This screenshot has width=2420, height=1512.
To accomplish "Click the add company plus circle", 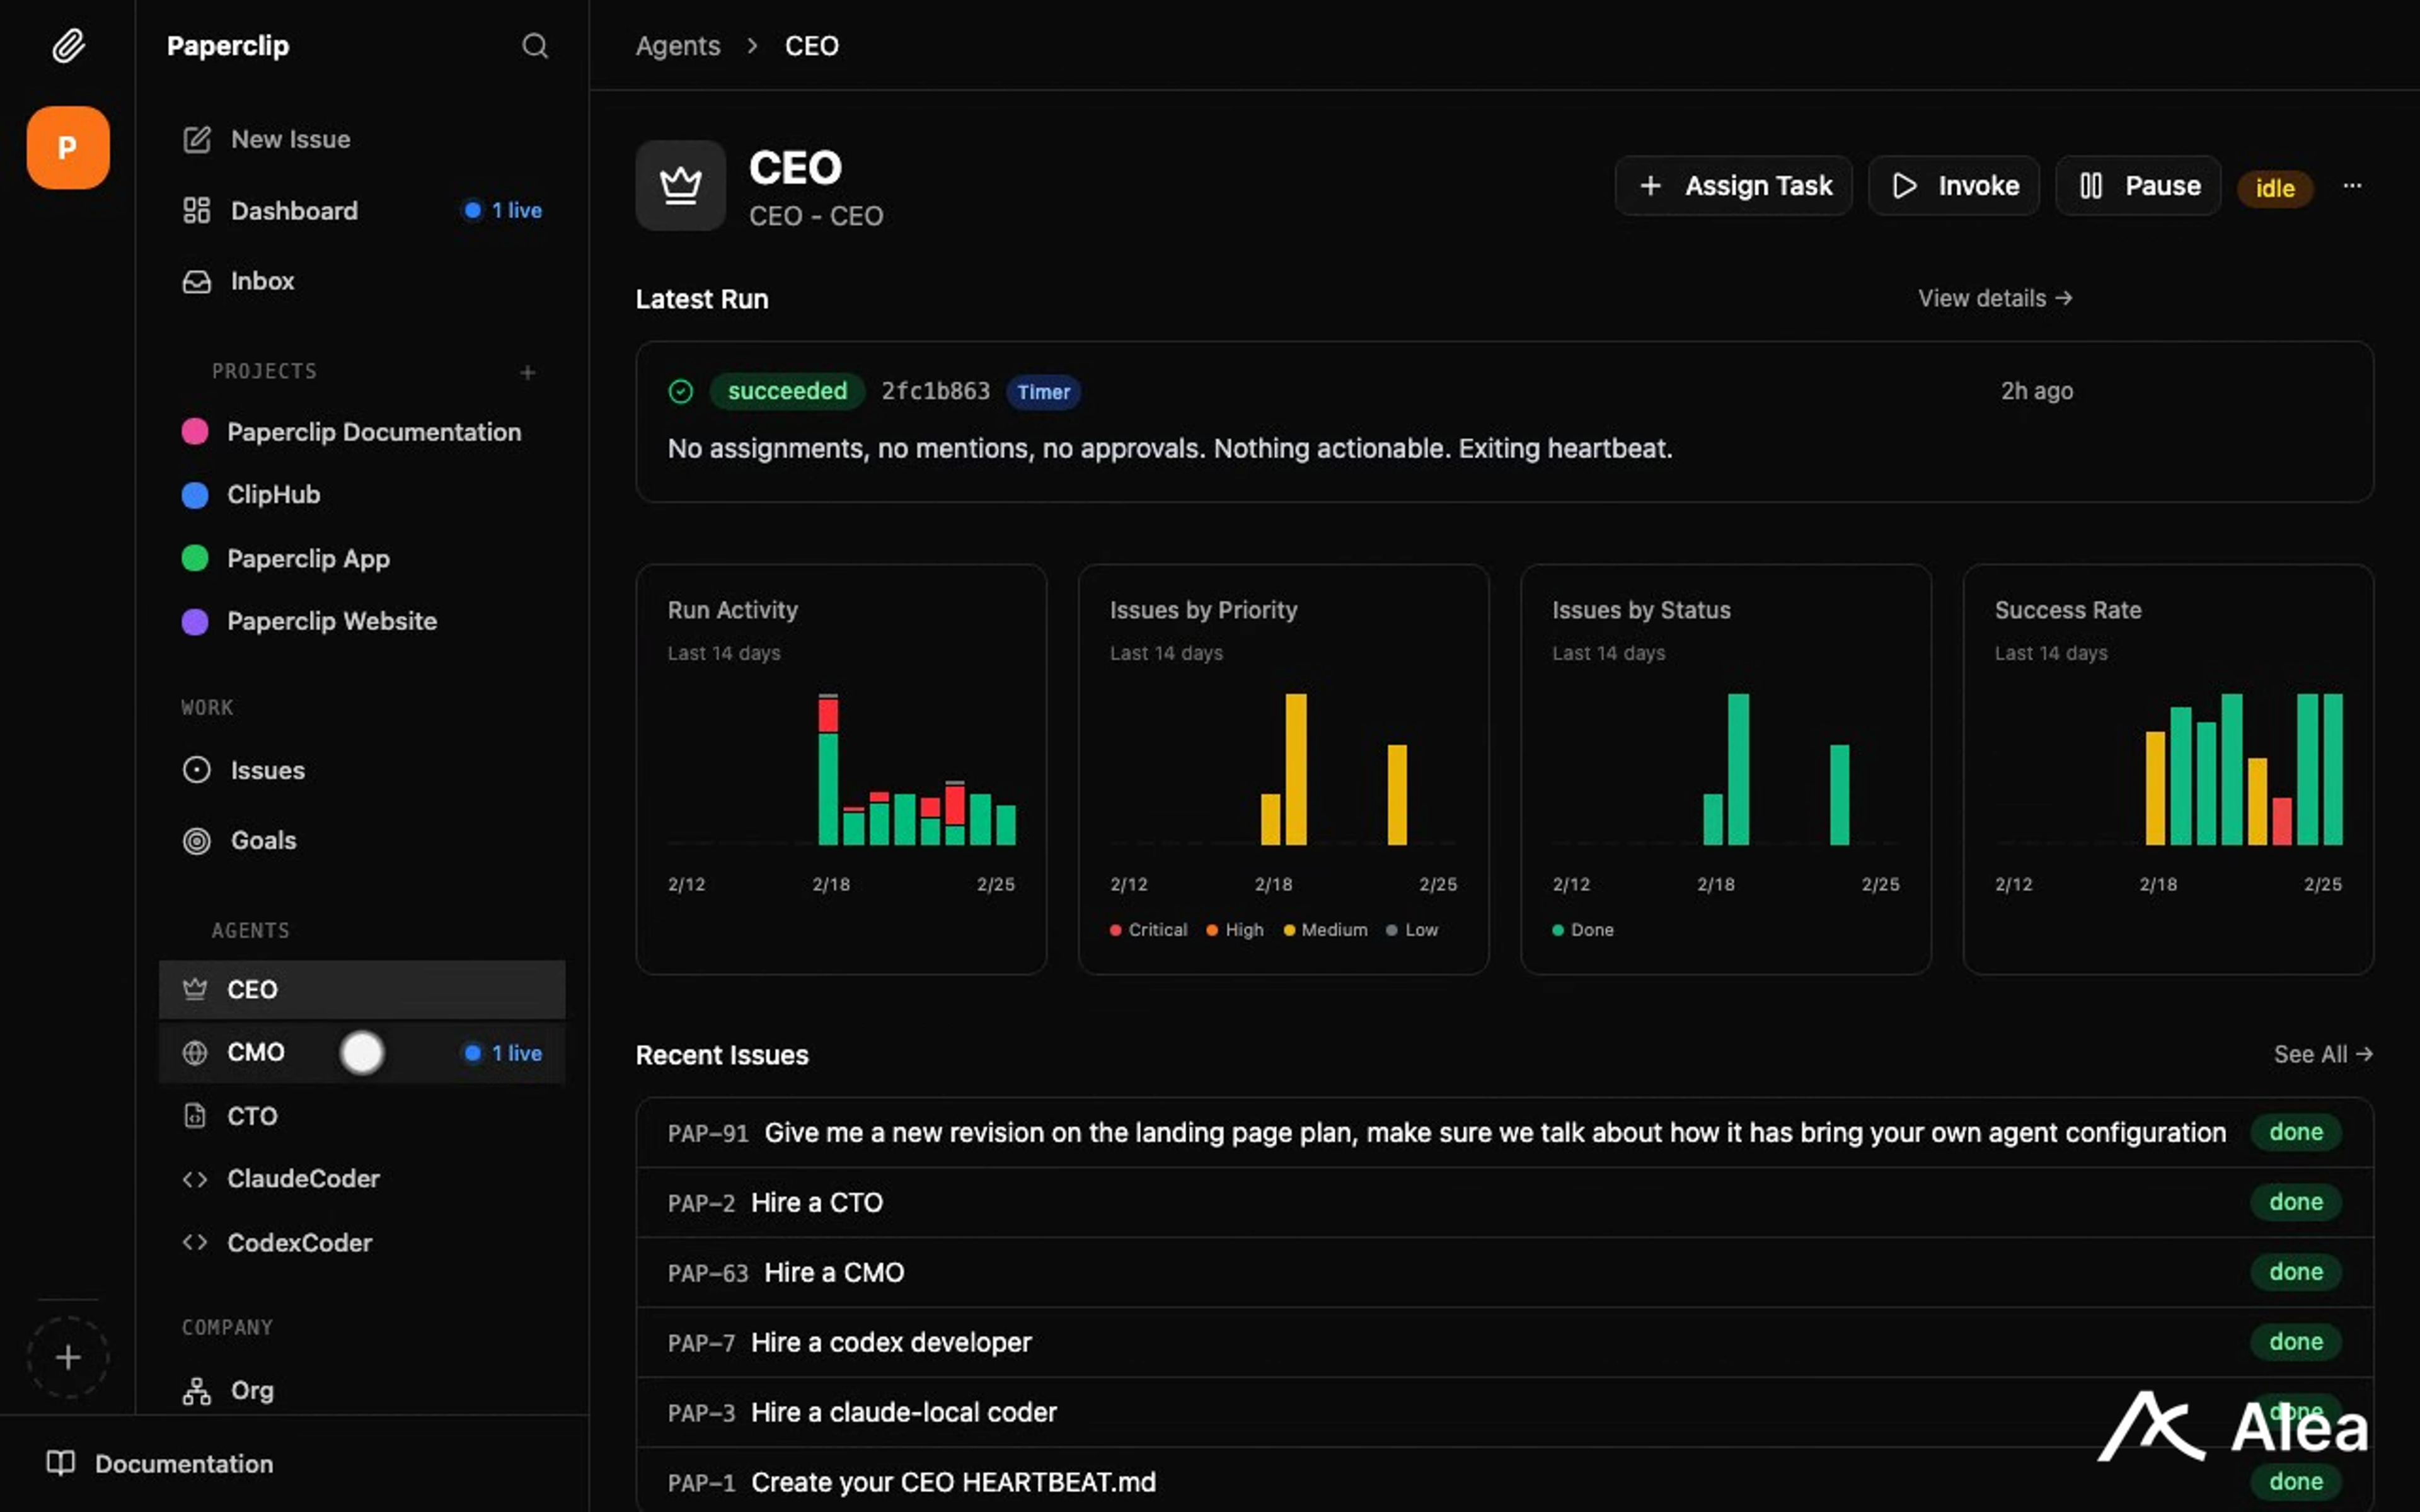I will pyautogui.click(x=68, y=1357).
